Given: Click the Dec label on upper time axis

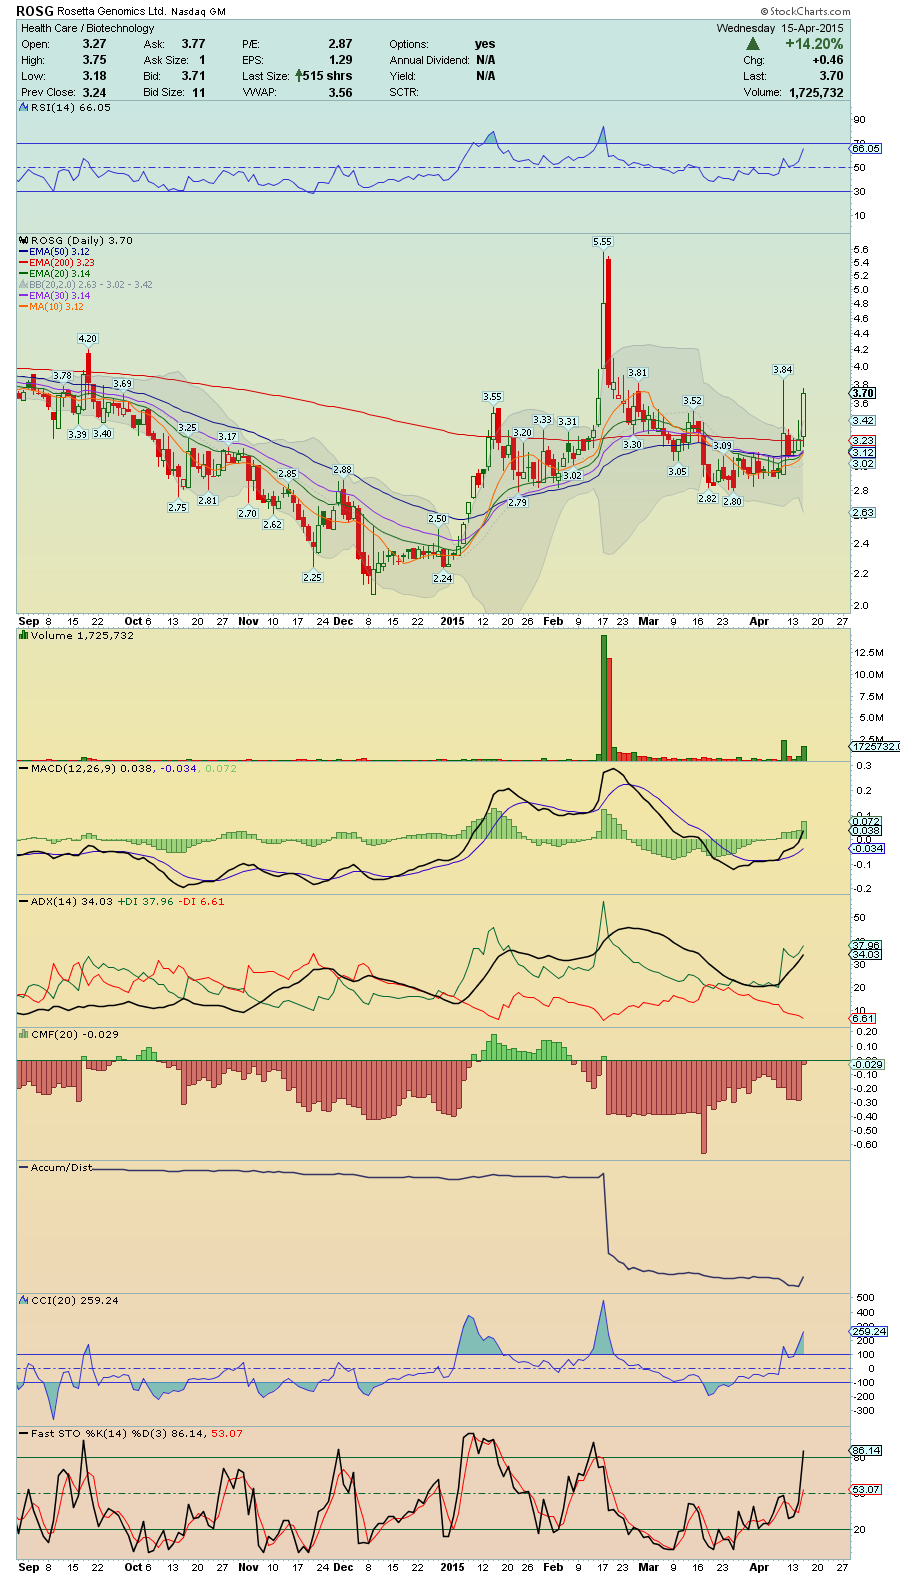Looking at the screenshot, I should pos(343,621).
